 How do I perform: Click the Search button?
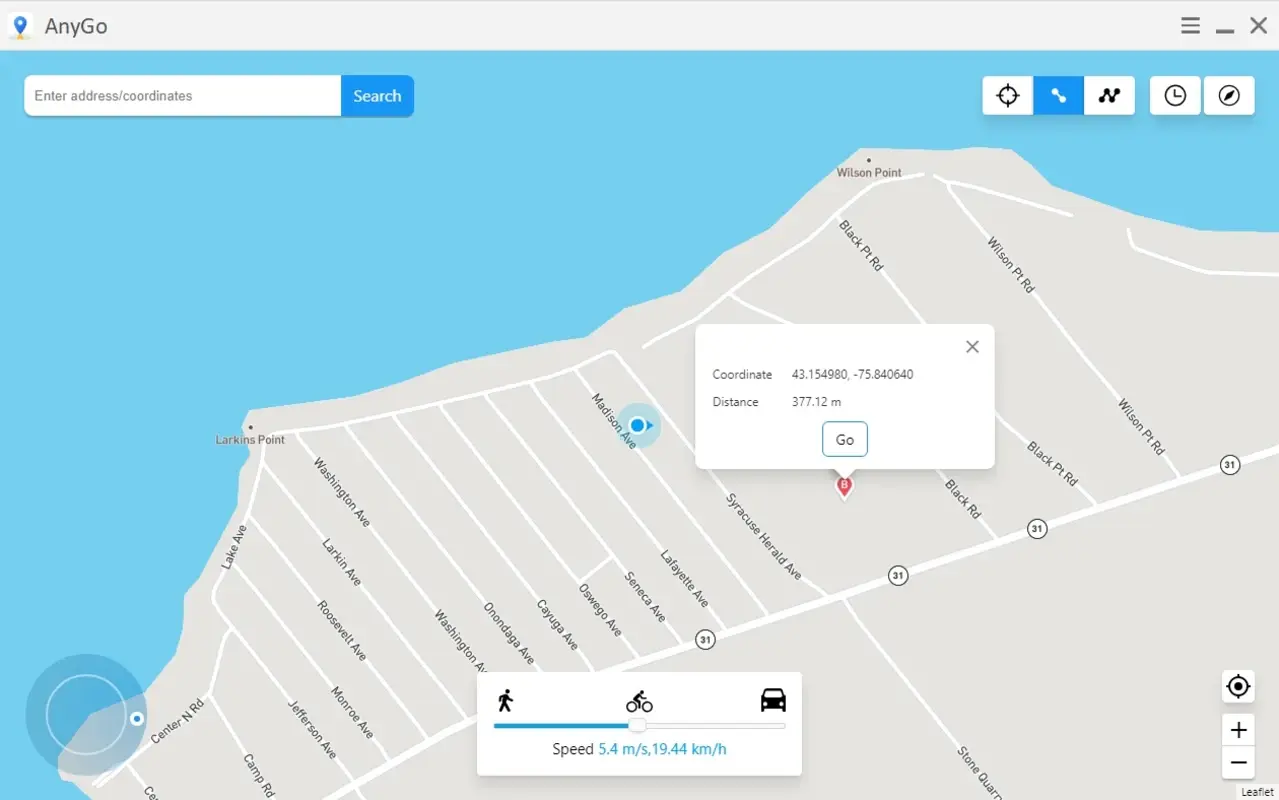click(377, 95)
